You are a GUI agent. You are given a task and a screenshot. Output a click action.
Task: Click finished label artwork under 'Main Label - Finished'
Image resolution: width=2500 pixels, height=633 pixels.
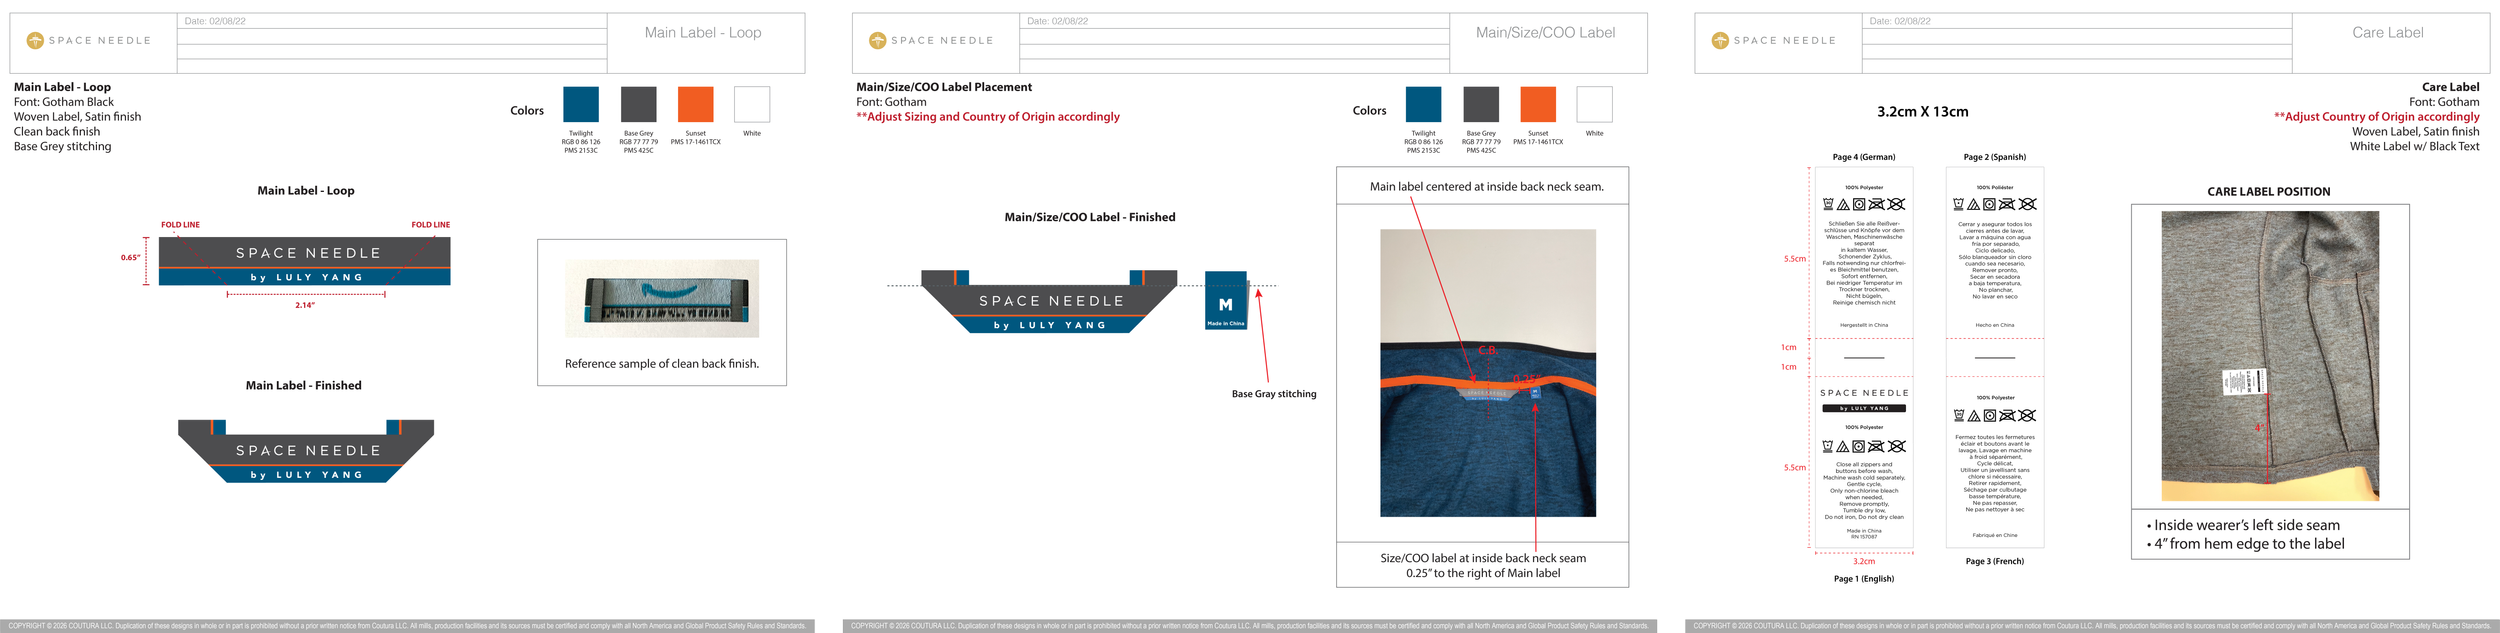pyautogui.click(x=306, y=452)
